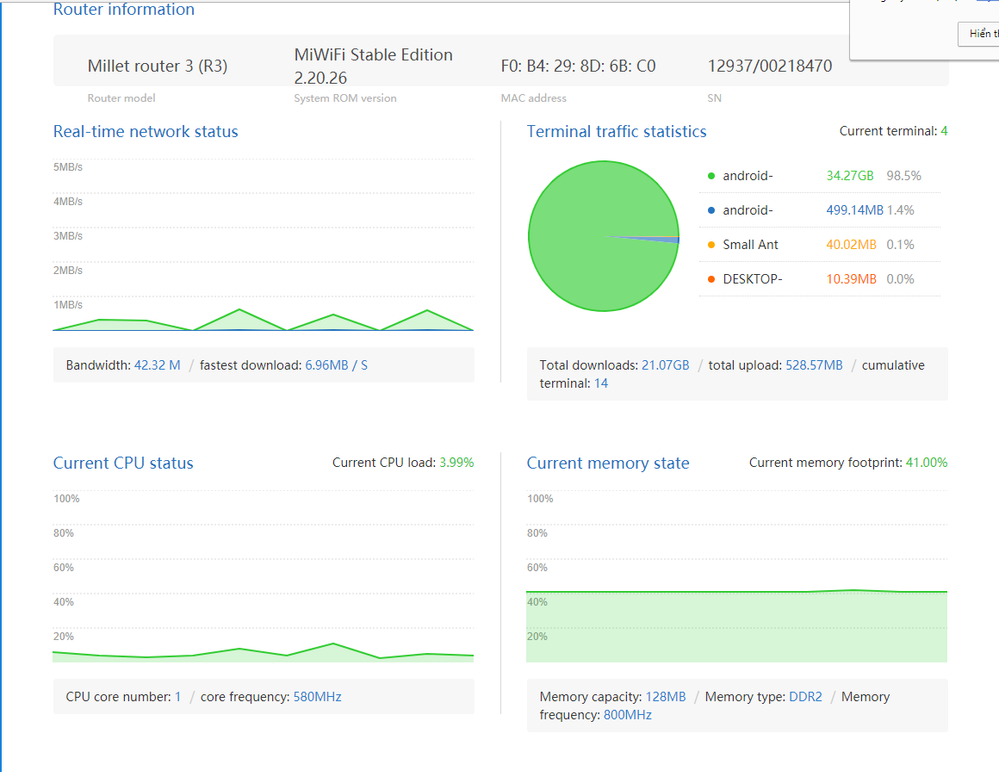Click the memory footprint 41.00% value

(926, 463)
